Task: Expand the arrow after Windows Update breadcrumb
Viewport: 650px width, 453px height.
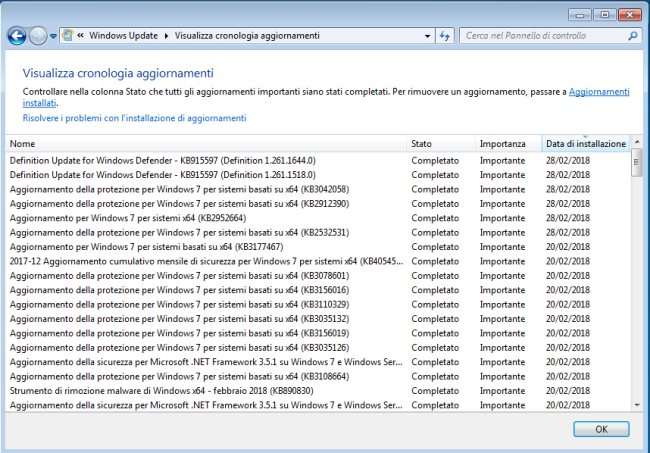Action: click(166, 36)
